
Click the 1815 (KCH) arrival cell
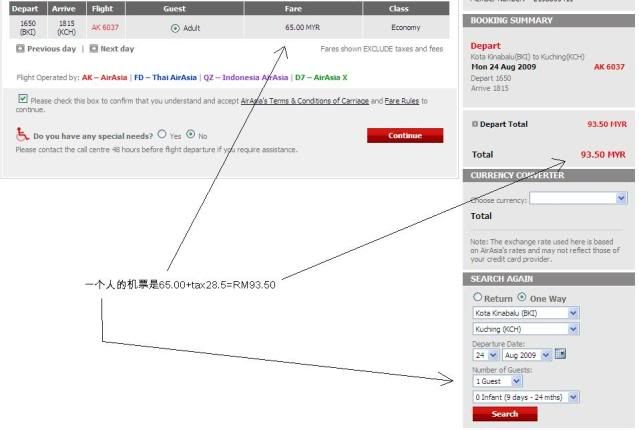click(x=66, y=27)
